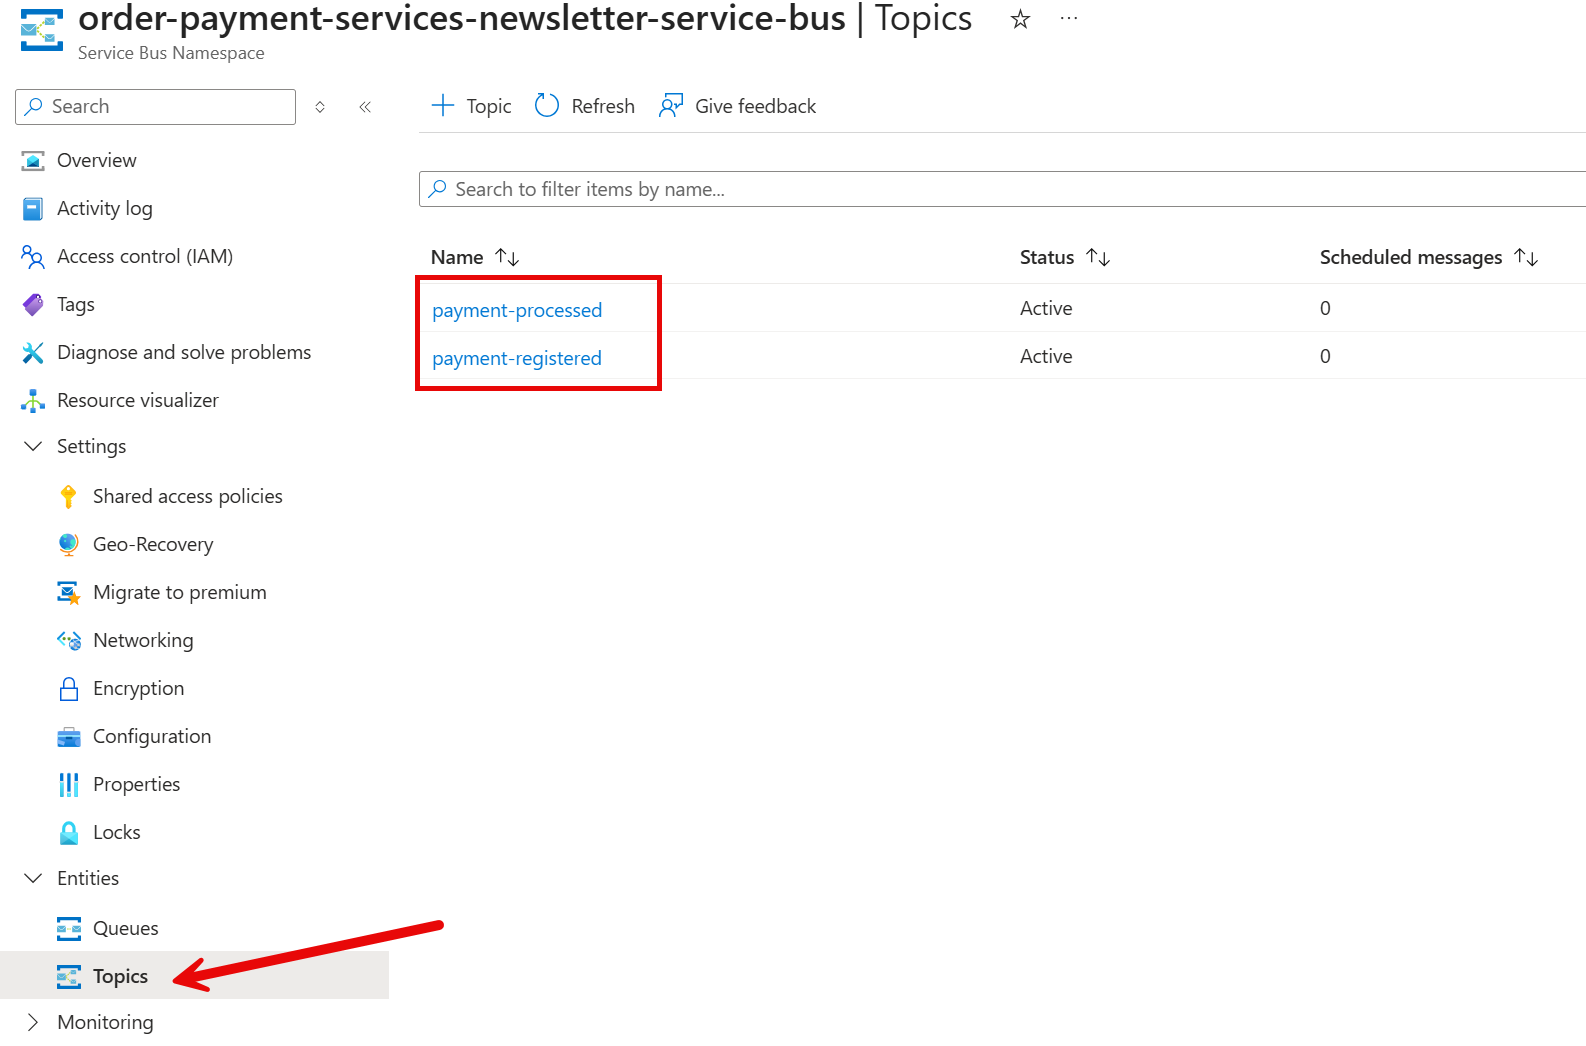Expand the Monitoring section
The image size is (1586, 1046).
[33, 1022]
